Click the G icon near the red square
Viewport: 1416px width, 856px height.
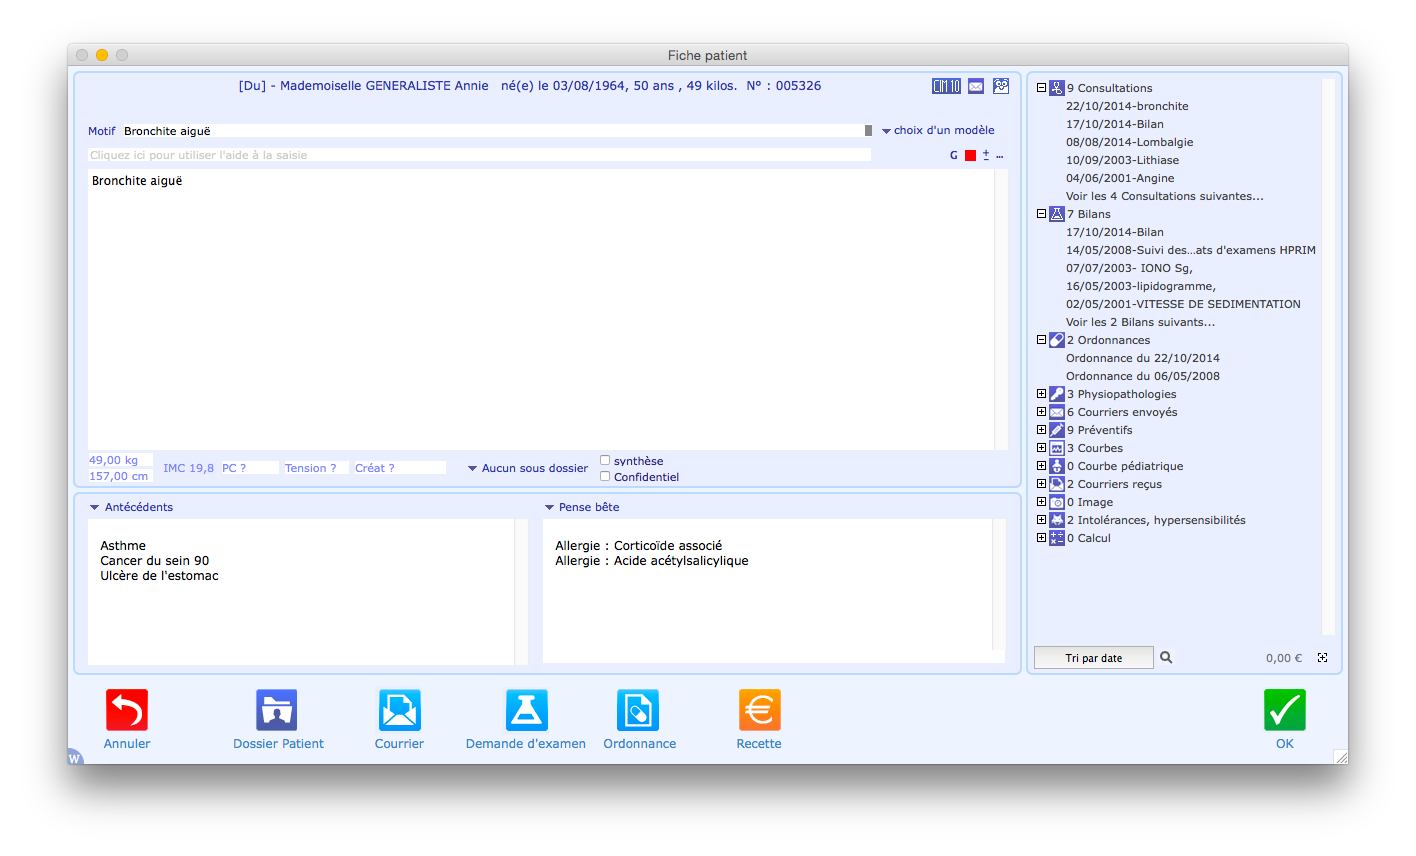[x=954, y=155]
